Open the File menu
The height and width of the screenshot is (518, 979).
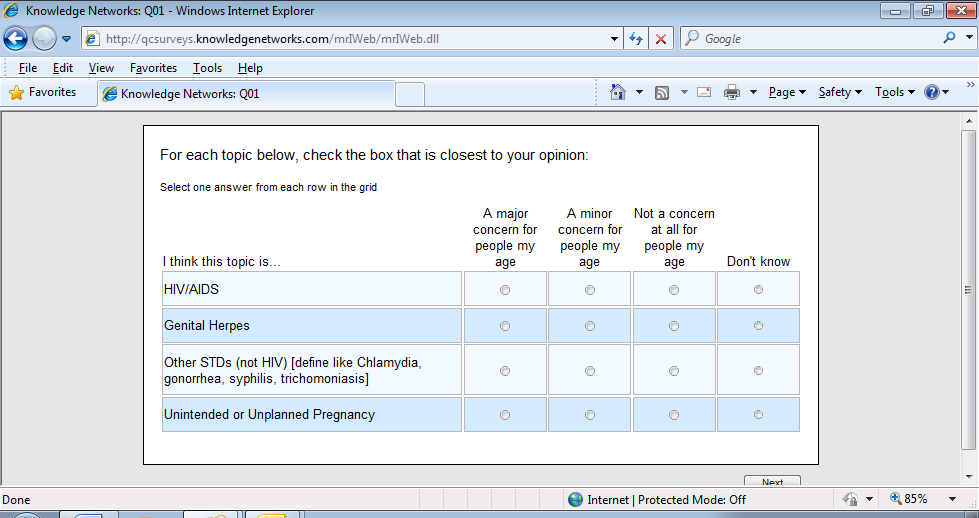(x=27, y=68)
